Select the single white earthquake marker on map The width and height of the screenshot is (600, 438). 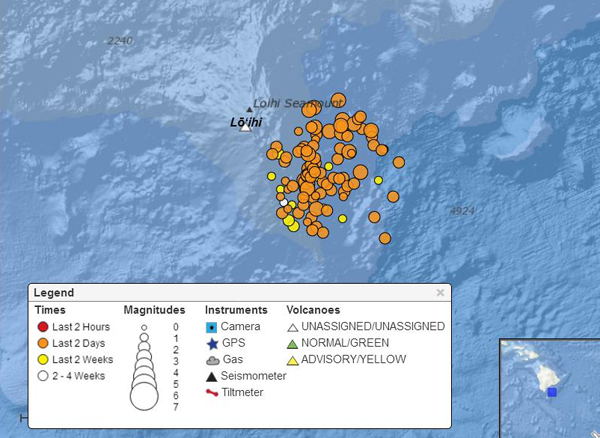284,203
